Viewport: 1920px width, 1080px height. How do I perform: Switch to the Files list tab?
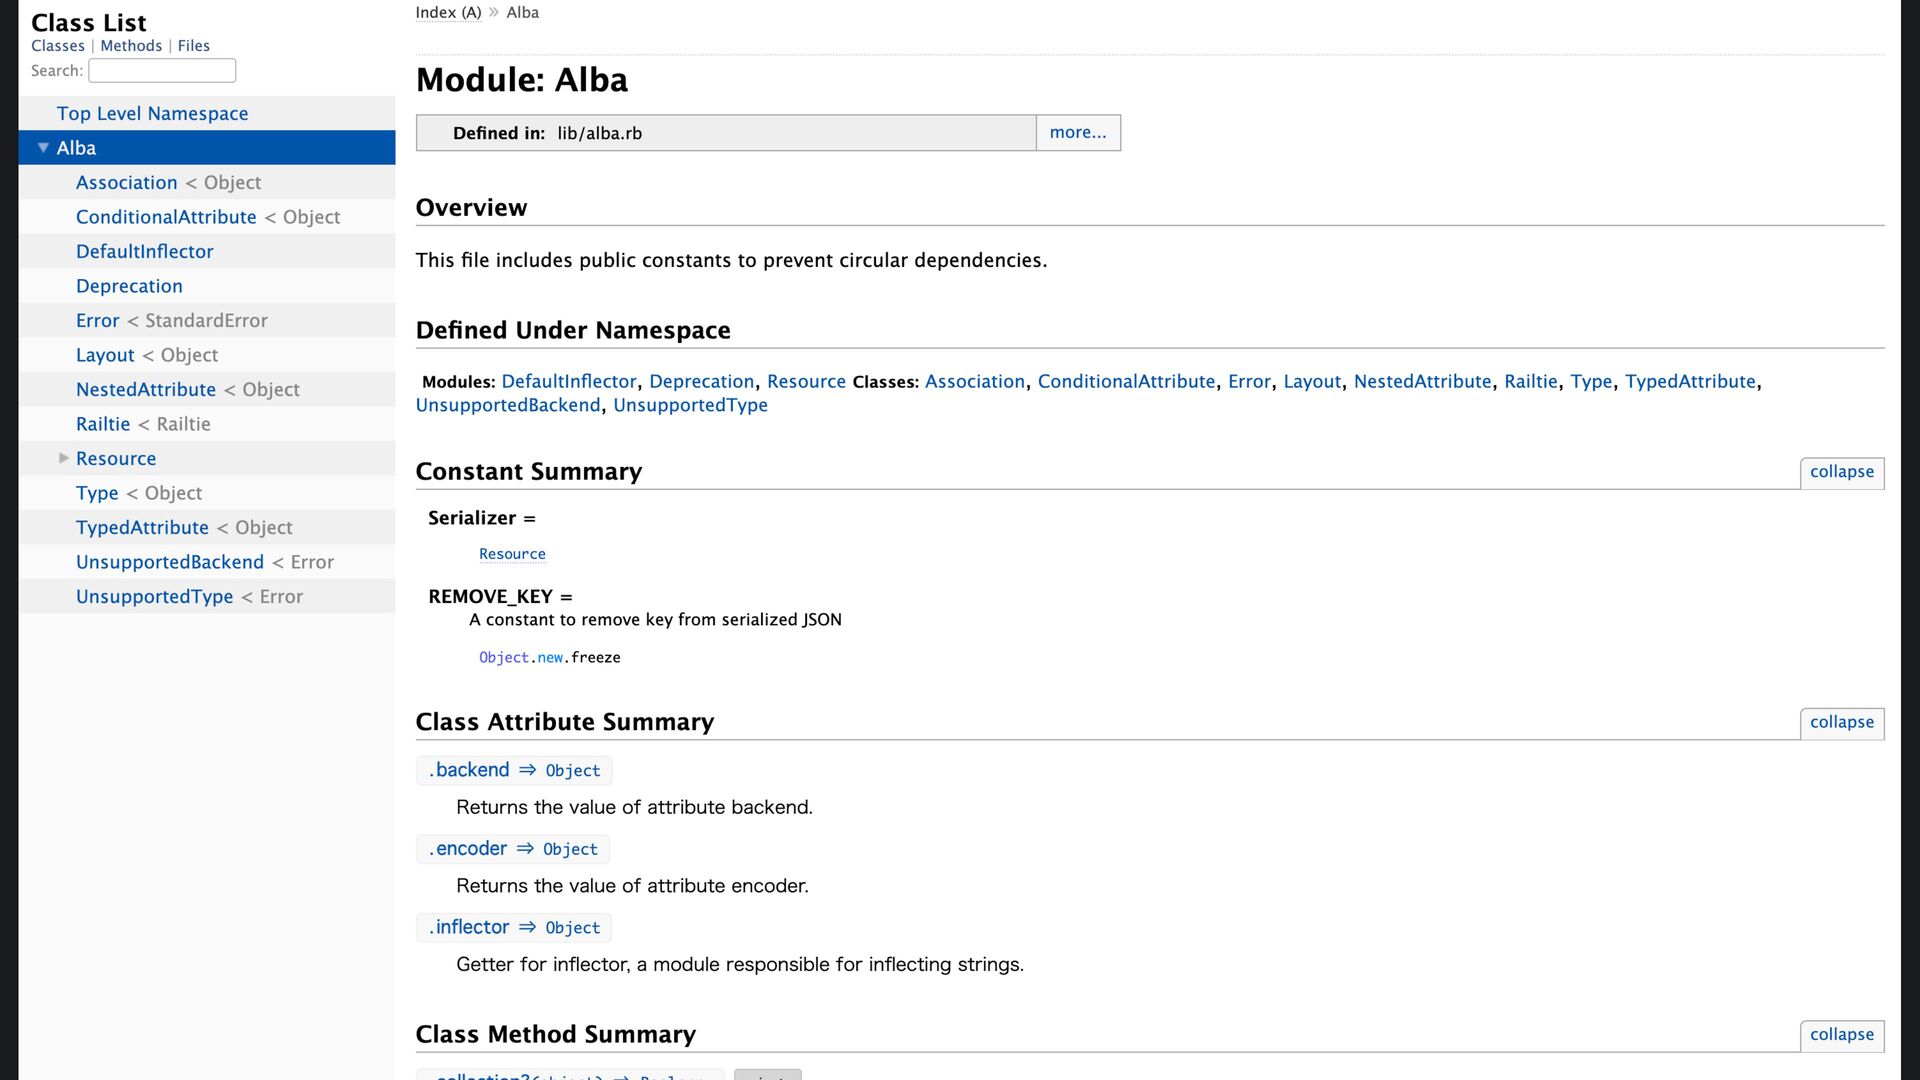(x=194, y=46)
